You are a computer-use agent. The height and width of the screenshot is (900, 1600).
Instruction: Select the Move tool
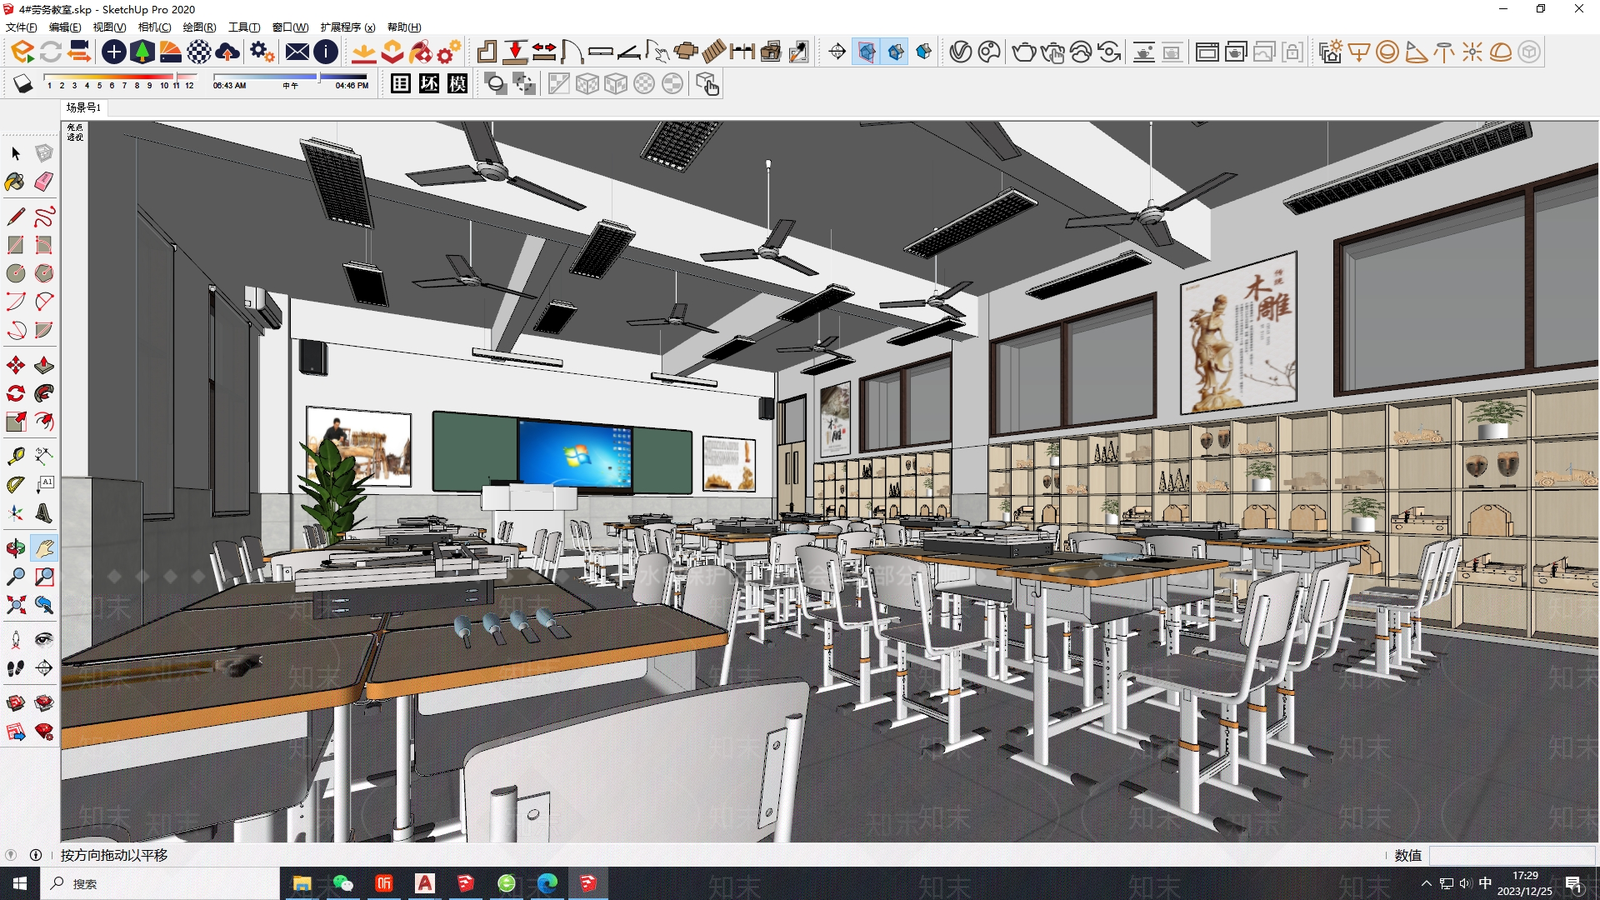click(x=15, y=365)
